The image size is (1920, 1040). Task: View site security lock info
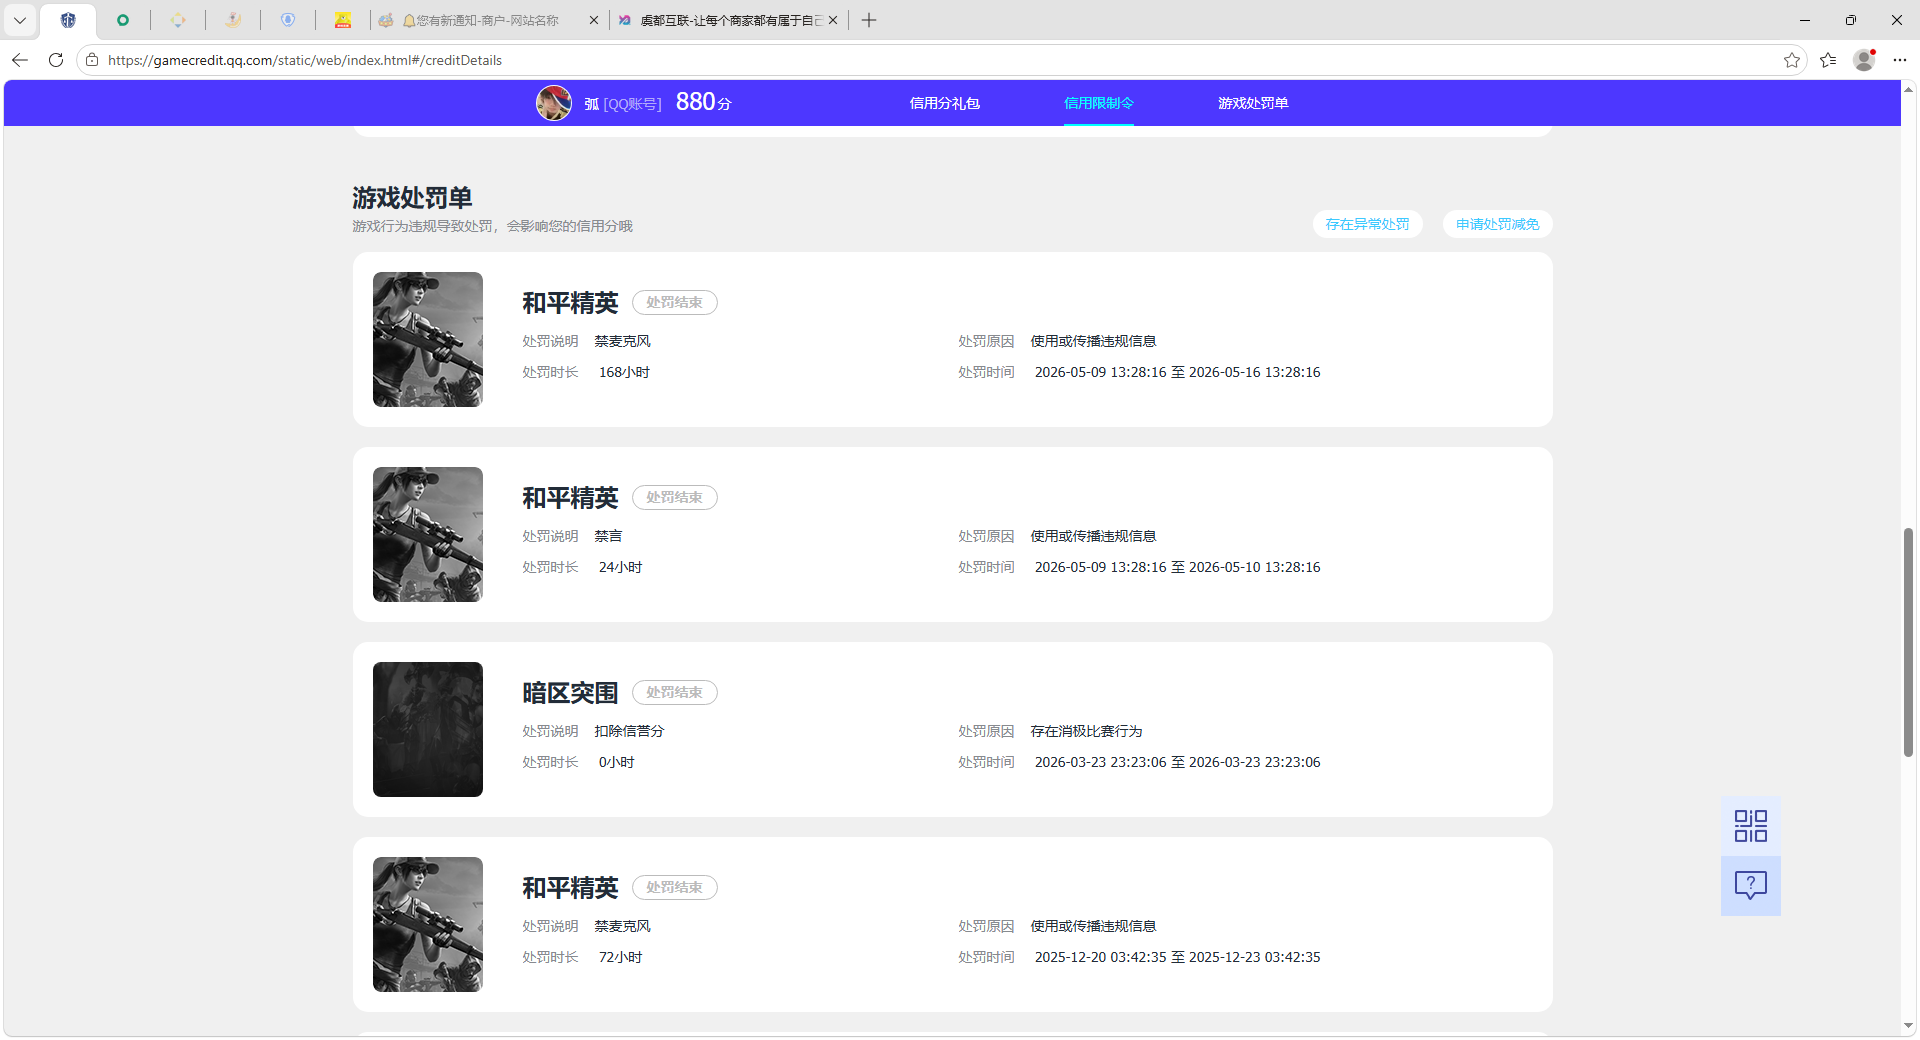pos(92,60)
